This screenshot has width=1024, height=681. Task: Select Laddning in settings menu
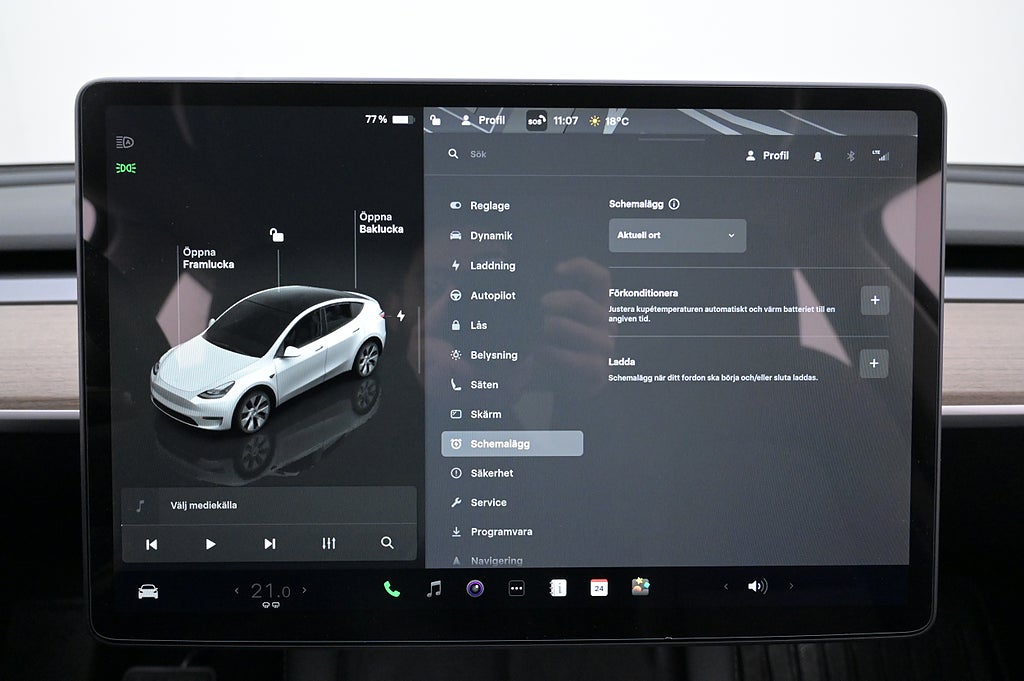point(492,266)
